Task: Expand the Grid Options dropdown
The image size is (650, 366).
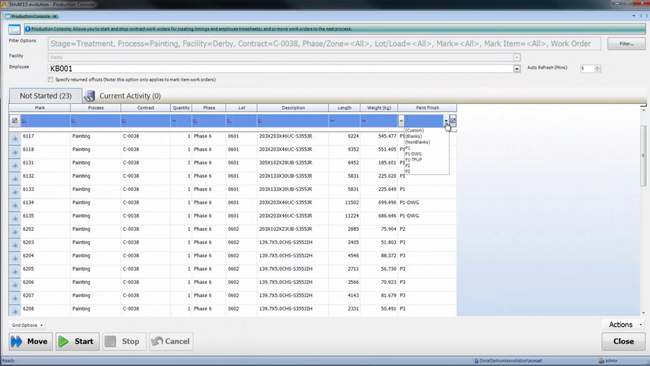Action: pyautogui.click(x=27, y=325)
